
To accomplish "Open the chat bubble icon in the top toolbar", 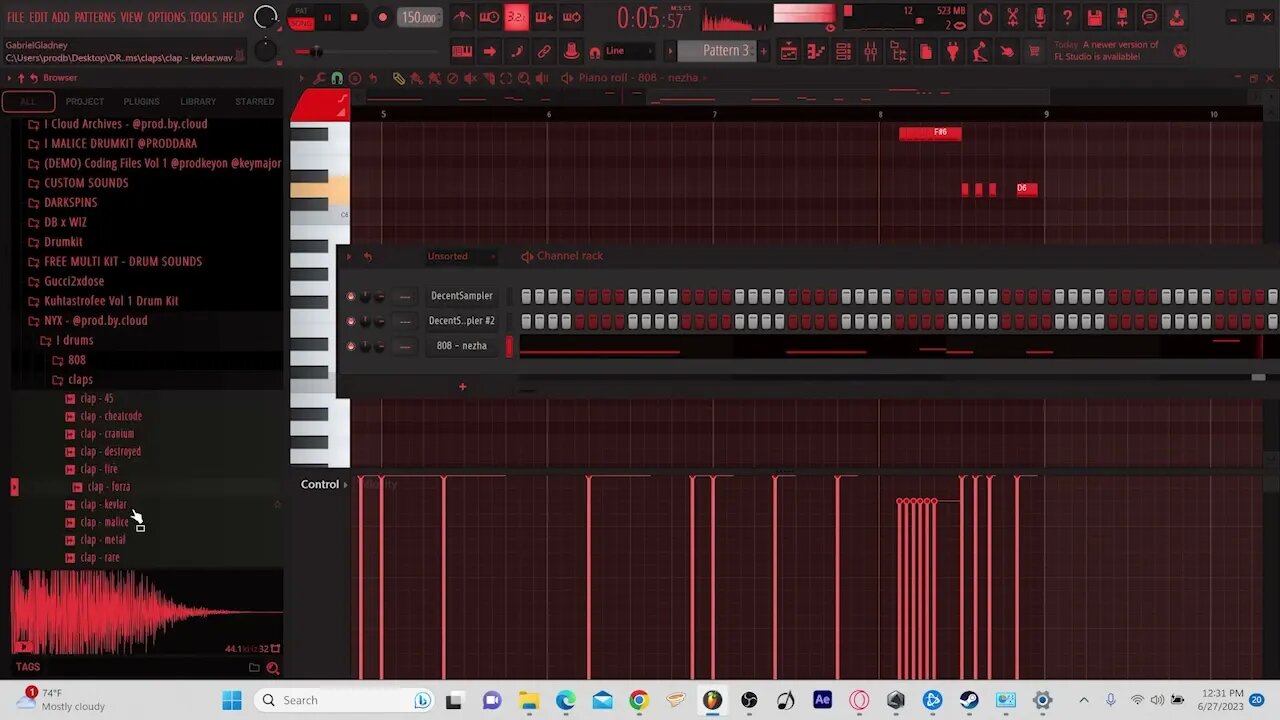I will coord(1150,18).
